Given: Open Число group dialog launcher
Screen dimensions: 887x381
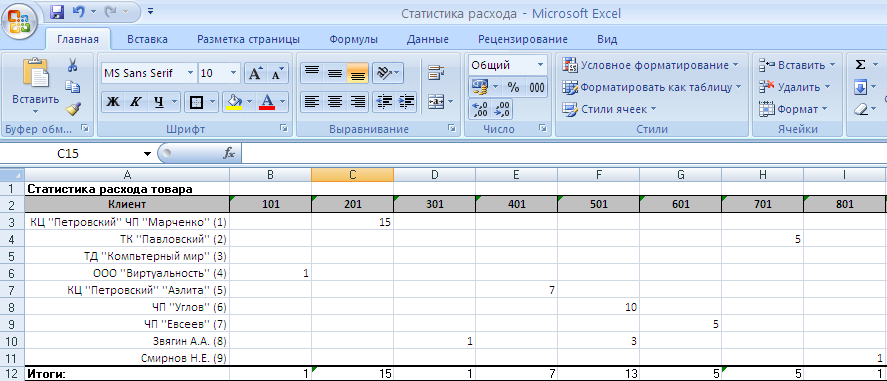Looking at the screenshot, I should [x=542, y=129].
